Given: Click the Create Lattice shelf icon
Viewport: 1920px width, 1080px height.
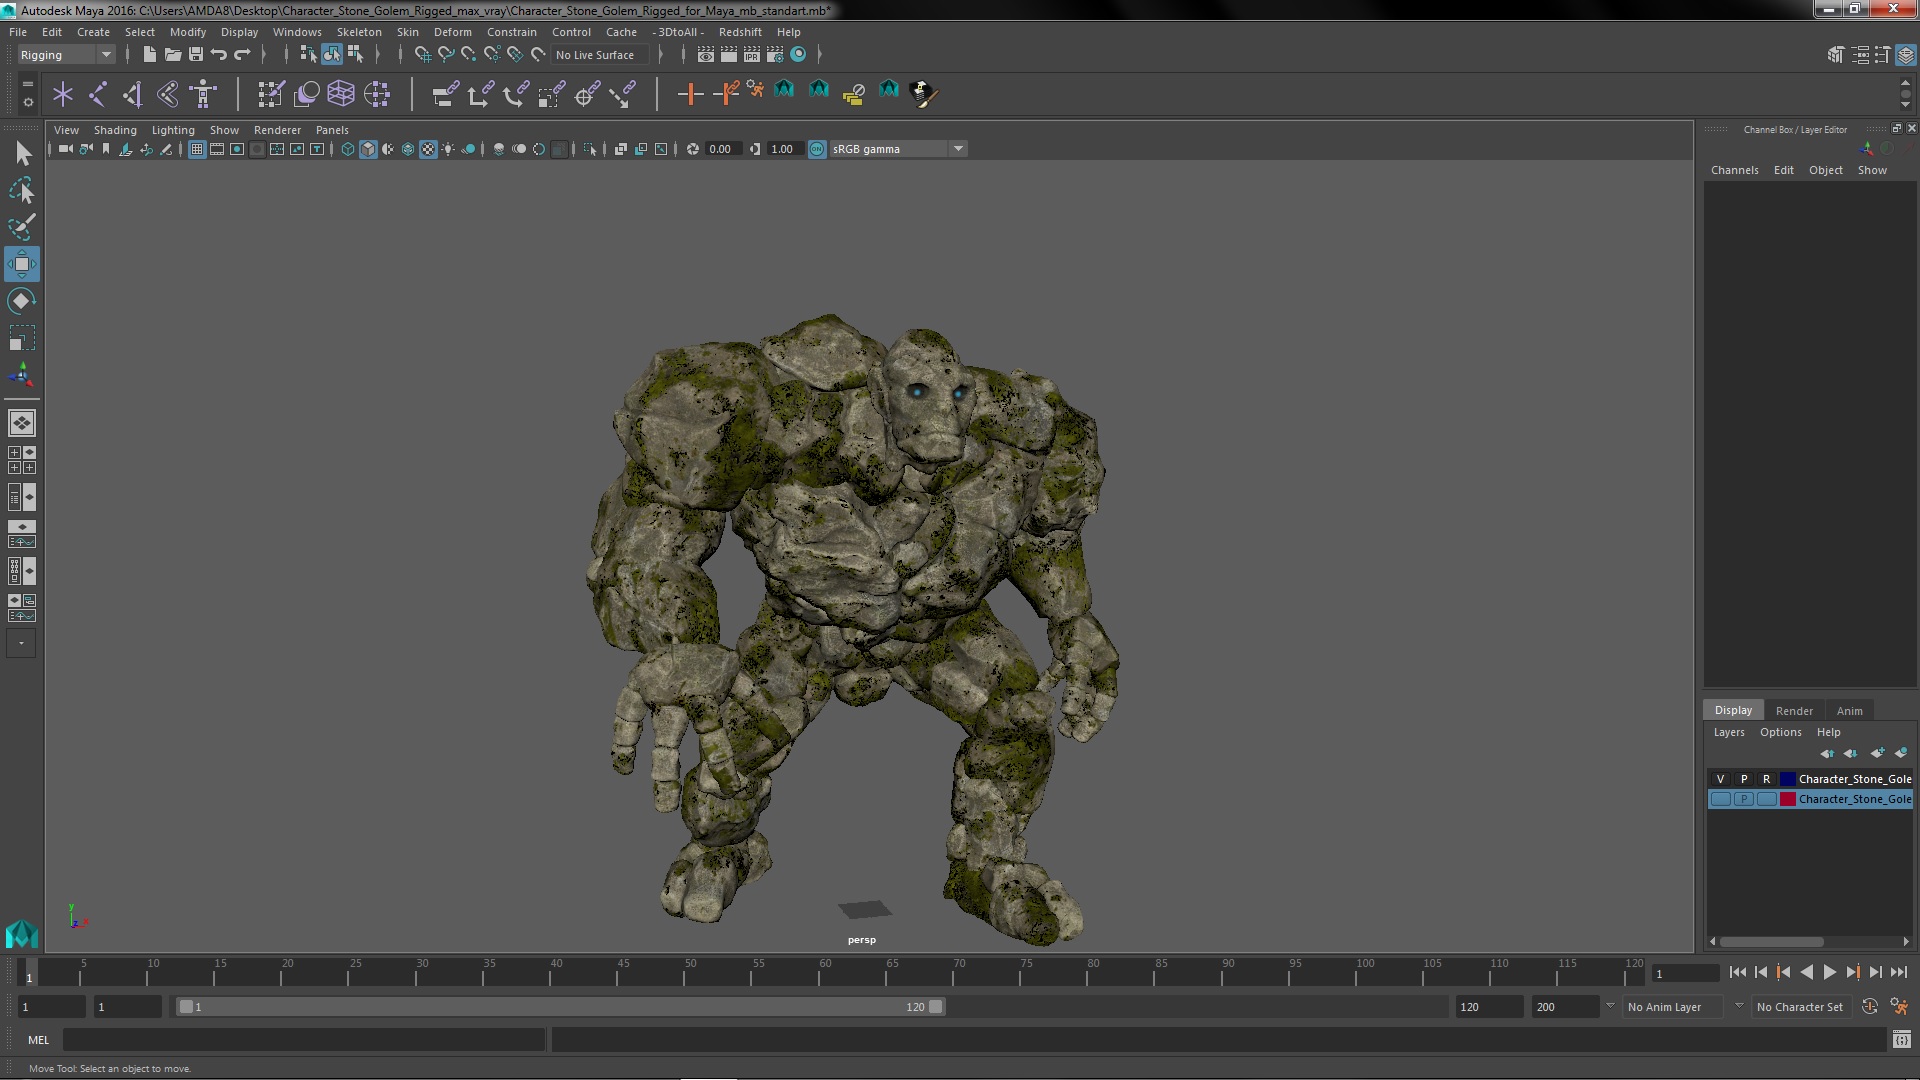Looking at the screenshot, I should [x=341, y=94].
